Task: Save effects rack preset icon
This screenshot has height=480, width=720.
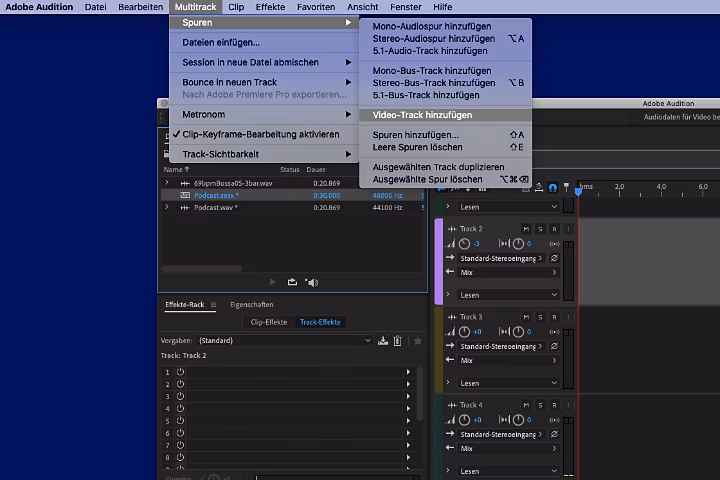Action: 382,341
